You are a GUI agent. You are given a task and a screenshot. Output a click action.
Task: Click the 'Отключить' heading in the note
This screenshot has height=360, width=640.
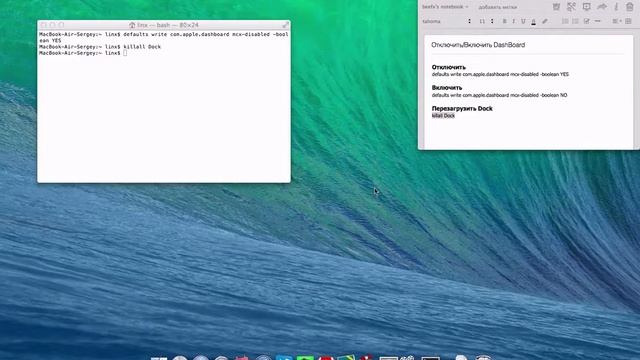click(449, 67)
